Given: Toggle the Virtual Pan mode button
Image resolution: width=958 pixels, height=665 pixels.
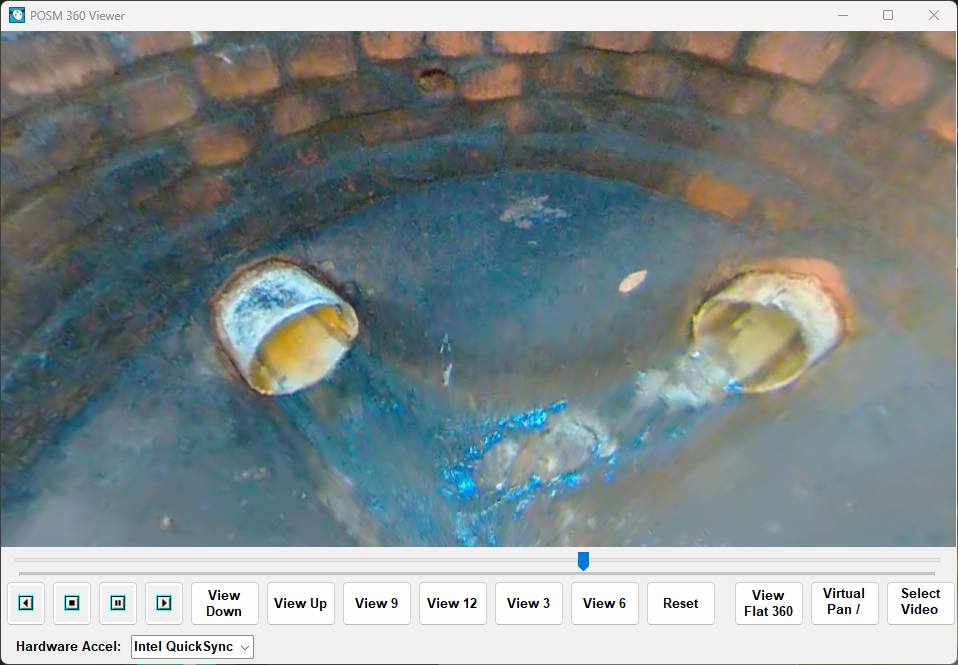Looking at the screenshot, I should [844, 603].
